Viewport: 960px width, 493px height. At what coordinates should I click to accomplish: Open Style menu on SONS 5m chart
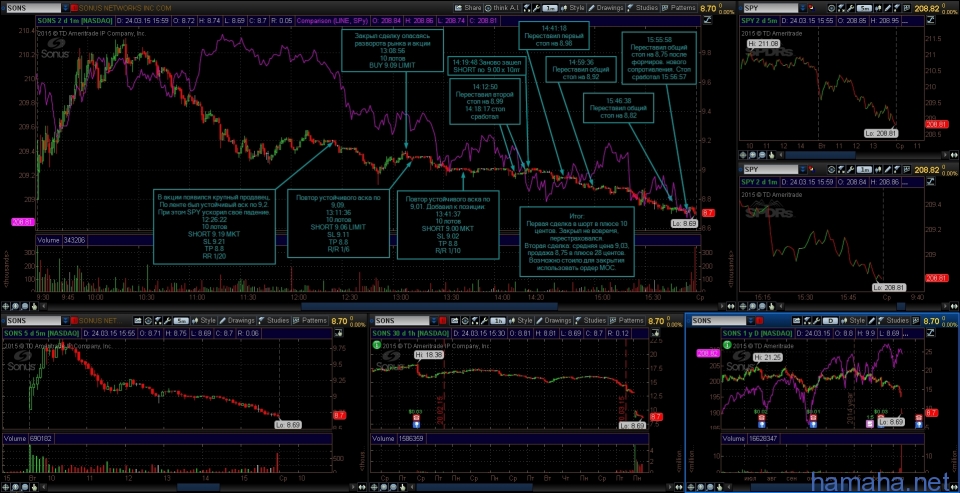tap(204, 320)
